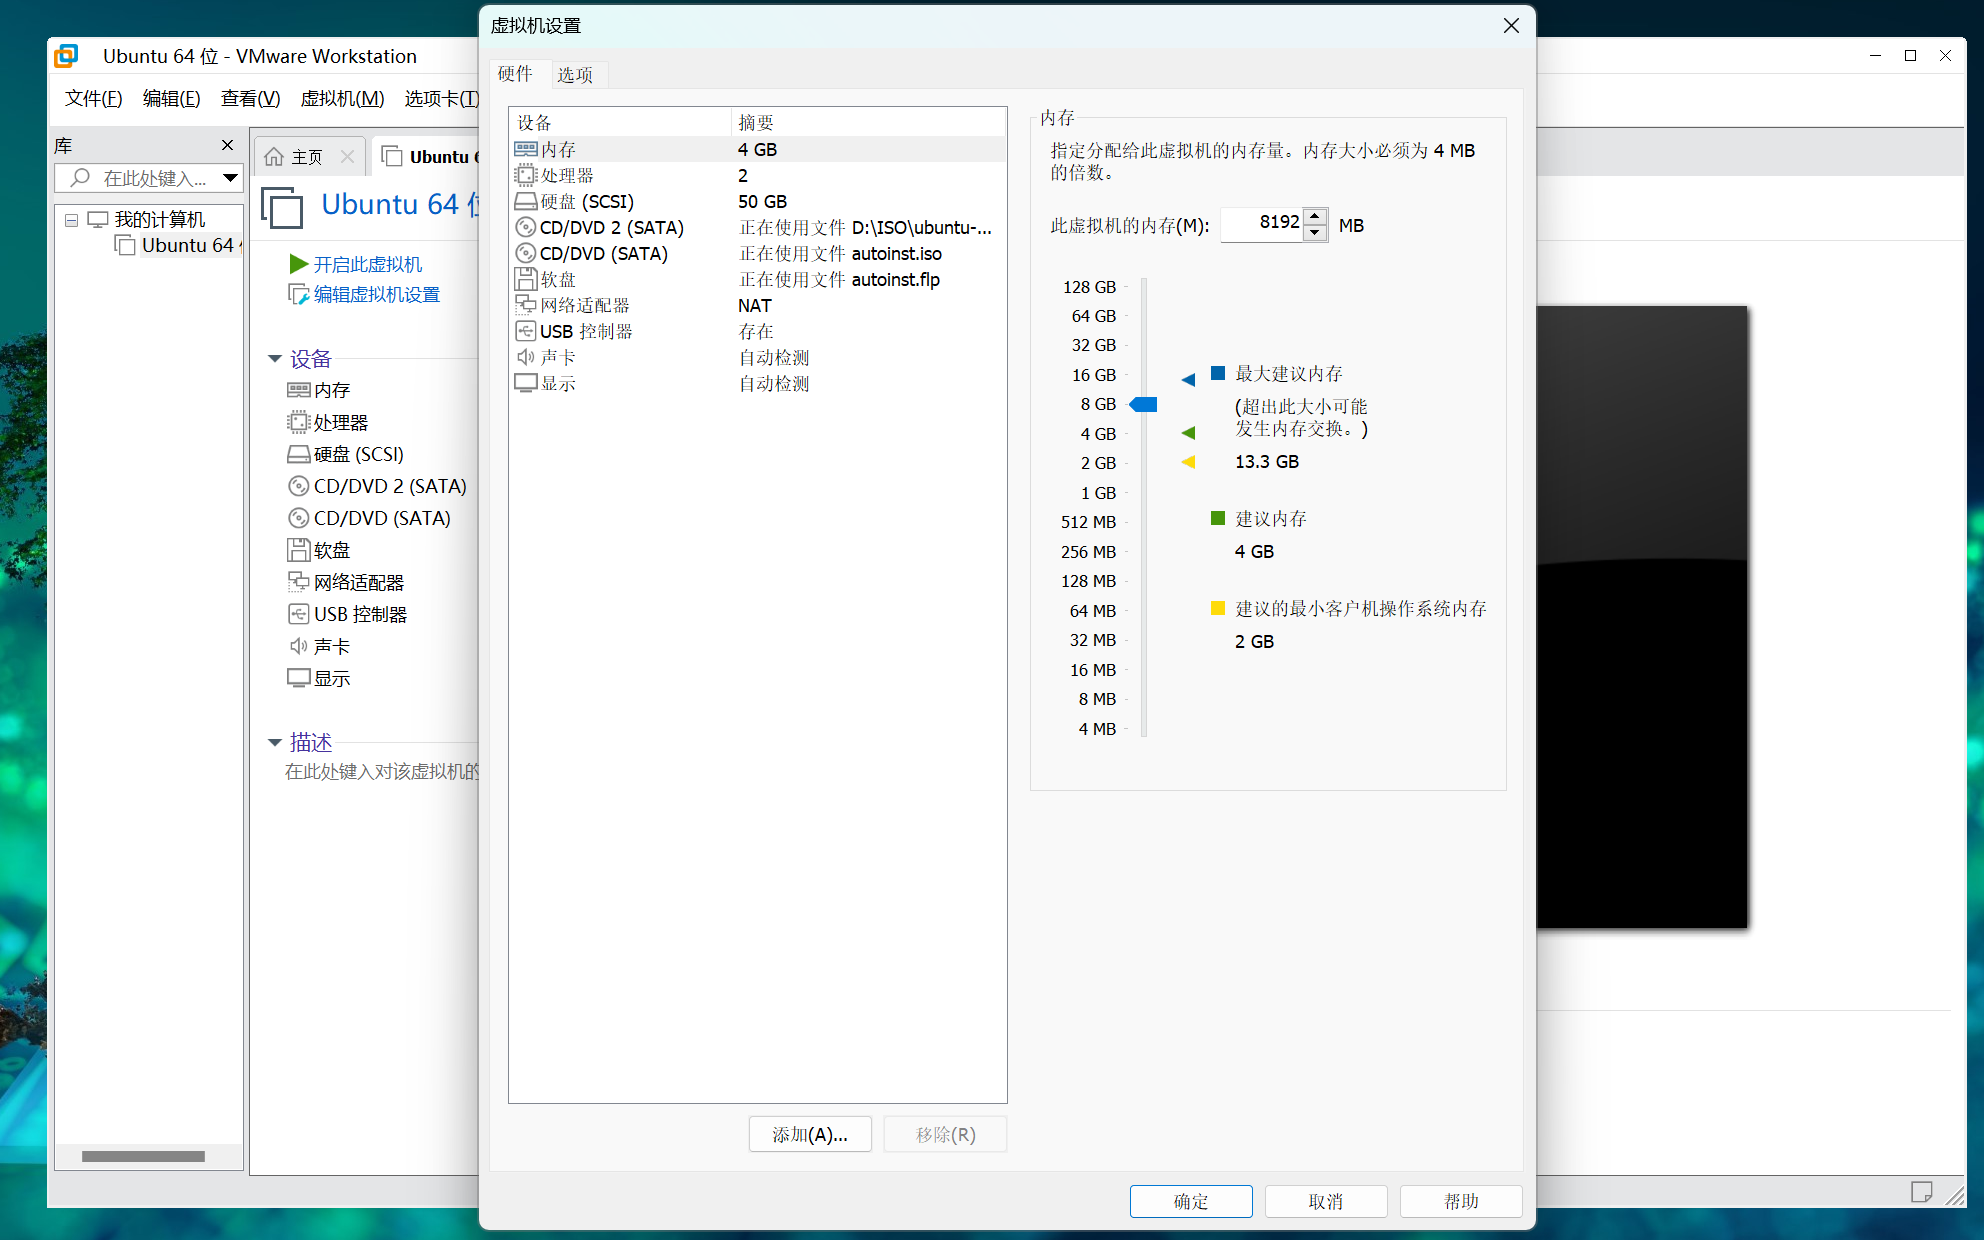This screenshot has width=1984, height=1240.
Task: Select the 显示 display row in the dialog
Action: [x=757, y=383]
